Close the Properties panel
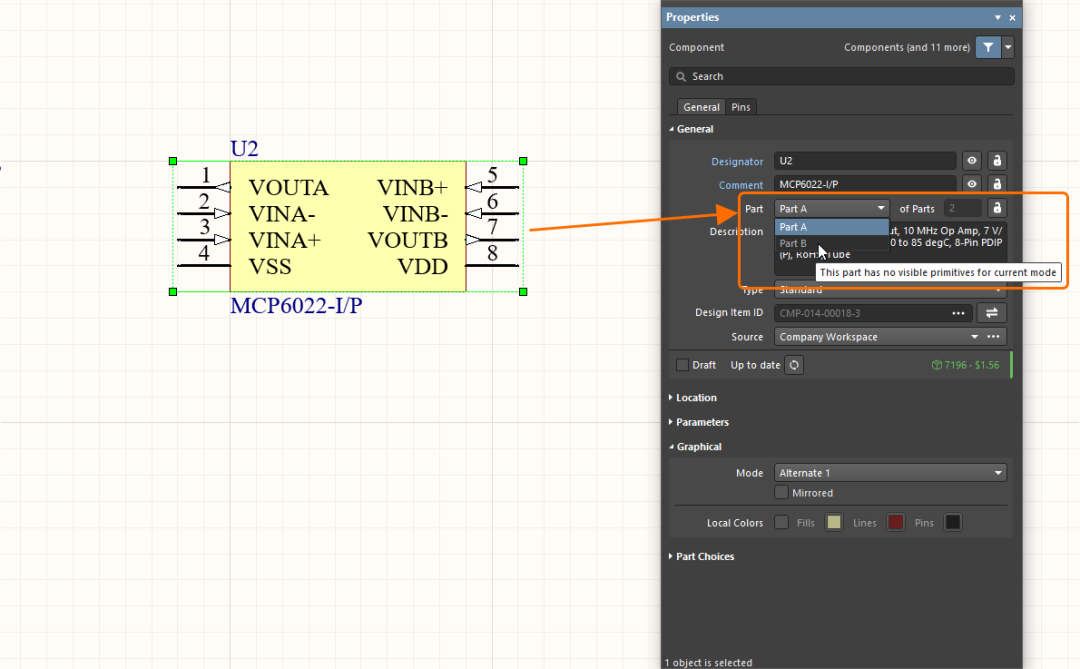Screen dimensions: 1080x669 click(x=1012, y=17)
